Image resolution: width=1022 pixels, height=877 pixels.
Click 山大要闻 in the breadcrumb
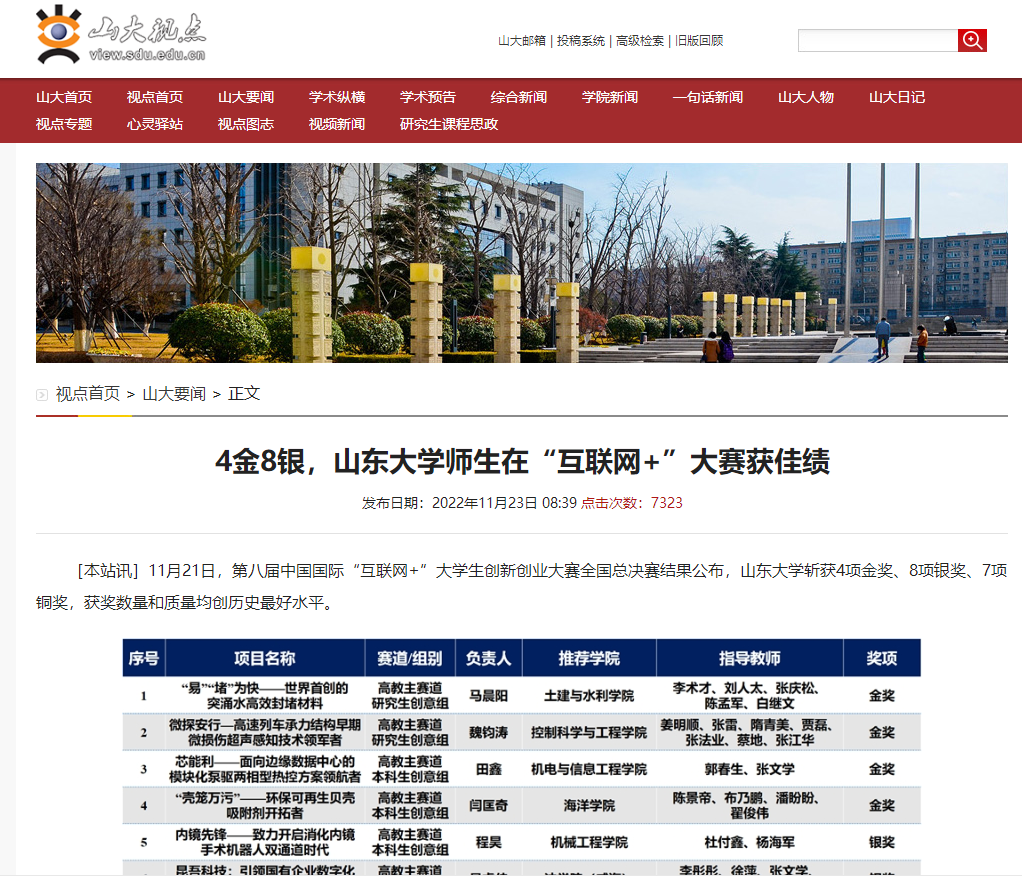click(x=174, y=394)
